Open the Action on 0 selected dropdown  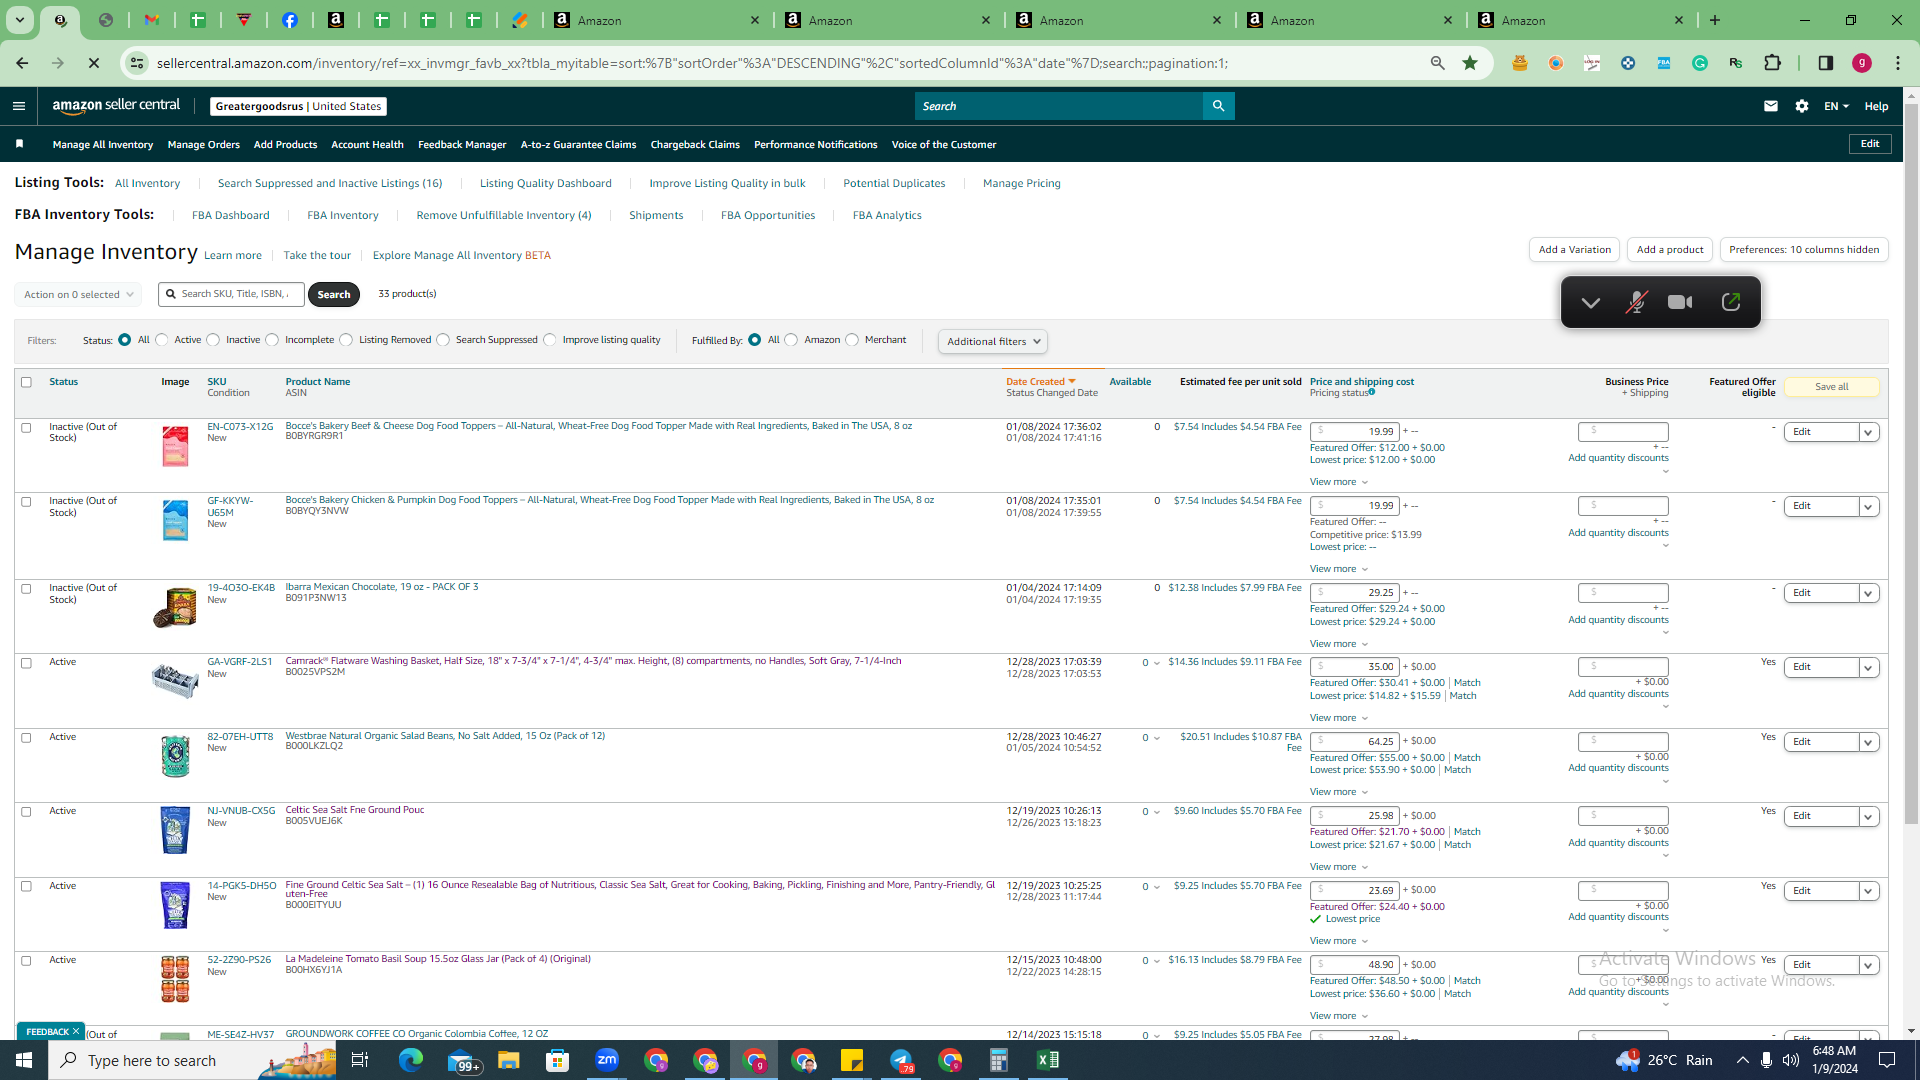(78, 295)
